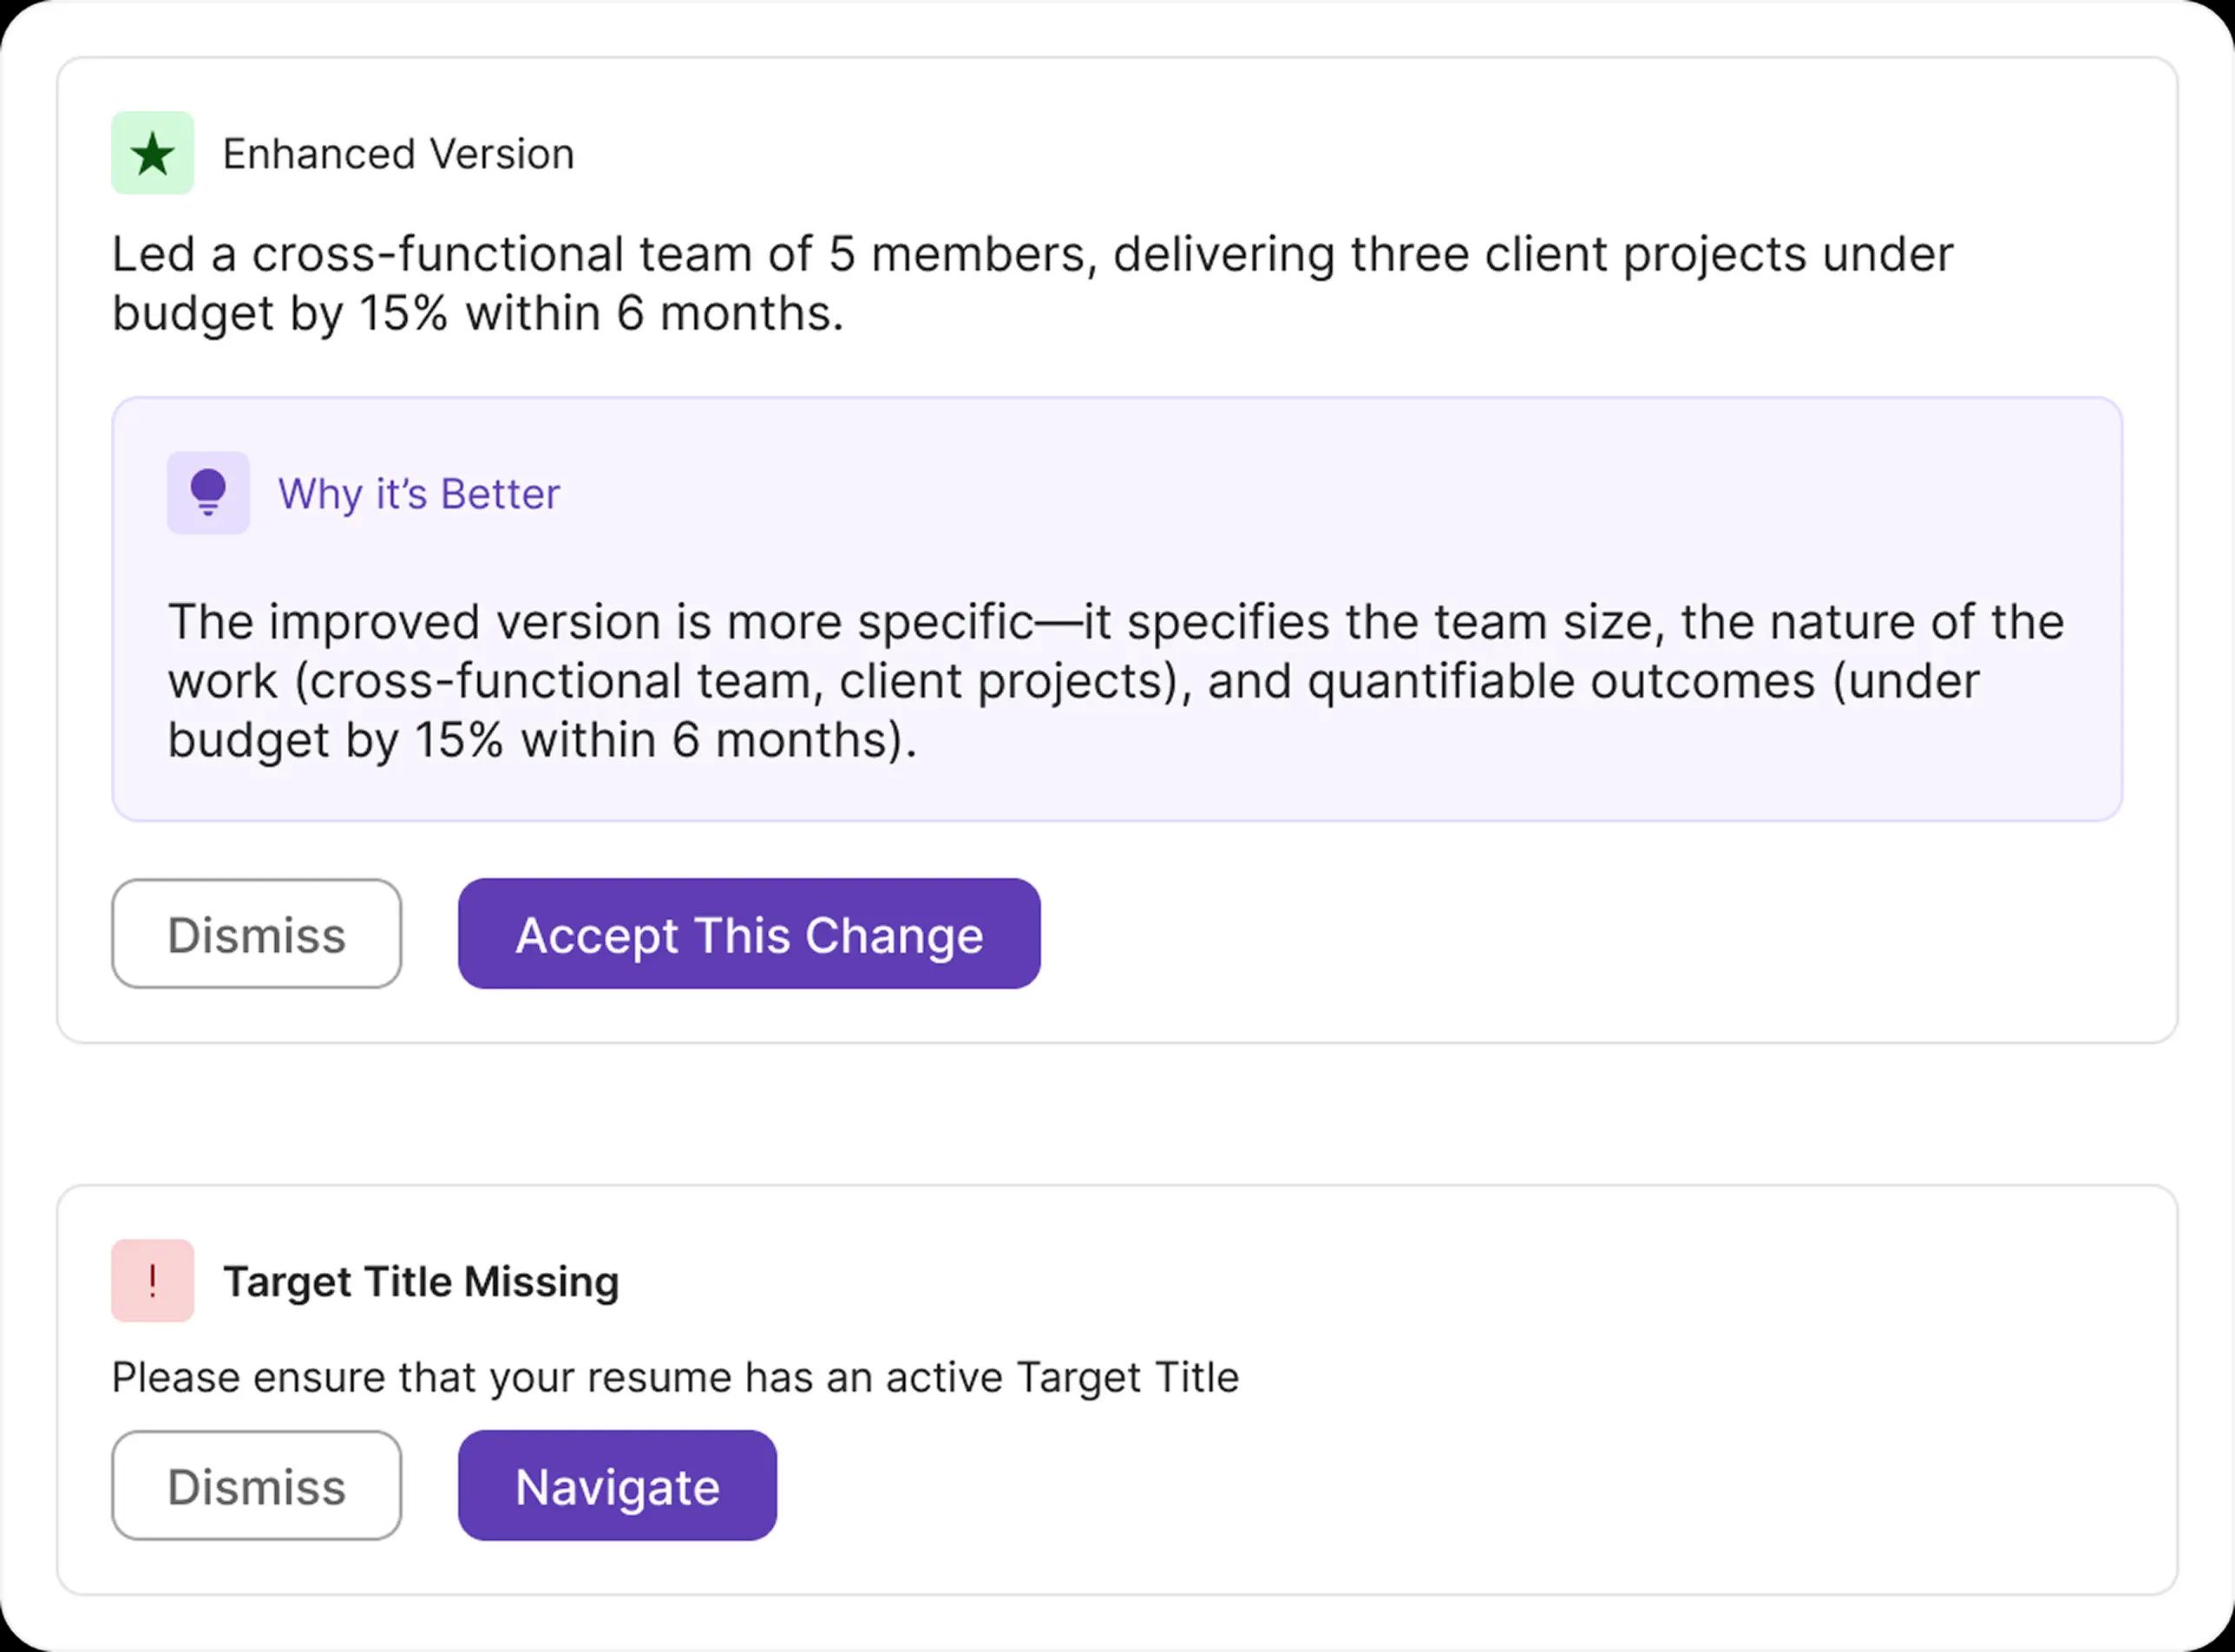Click the Enhanced Version heading label
This screenshot has height=1652, width=2235.
tap(398, 154)
